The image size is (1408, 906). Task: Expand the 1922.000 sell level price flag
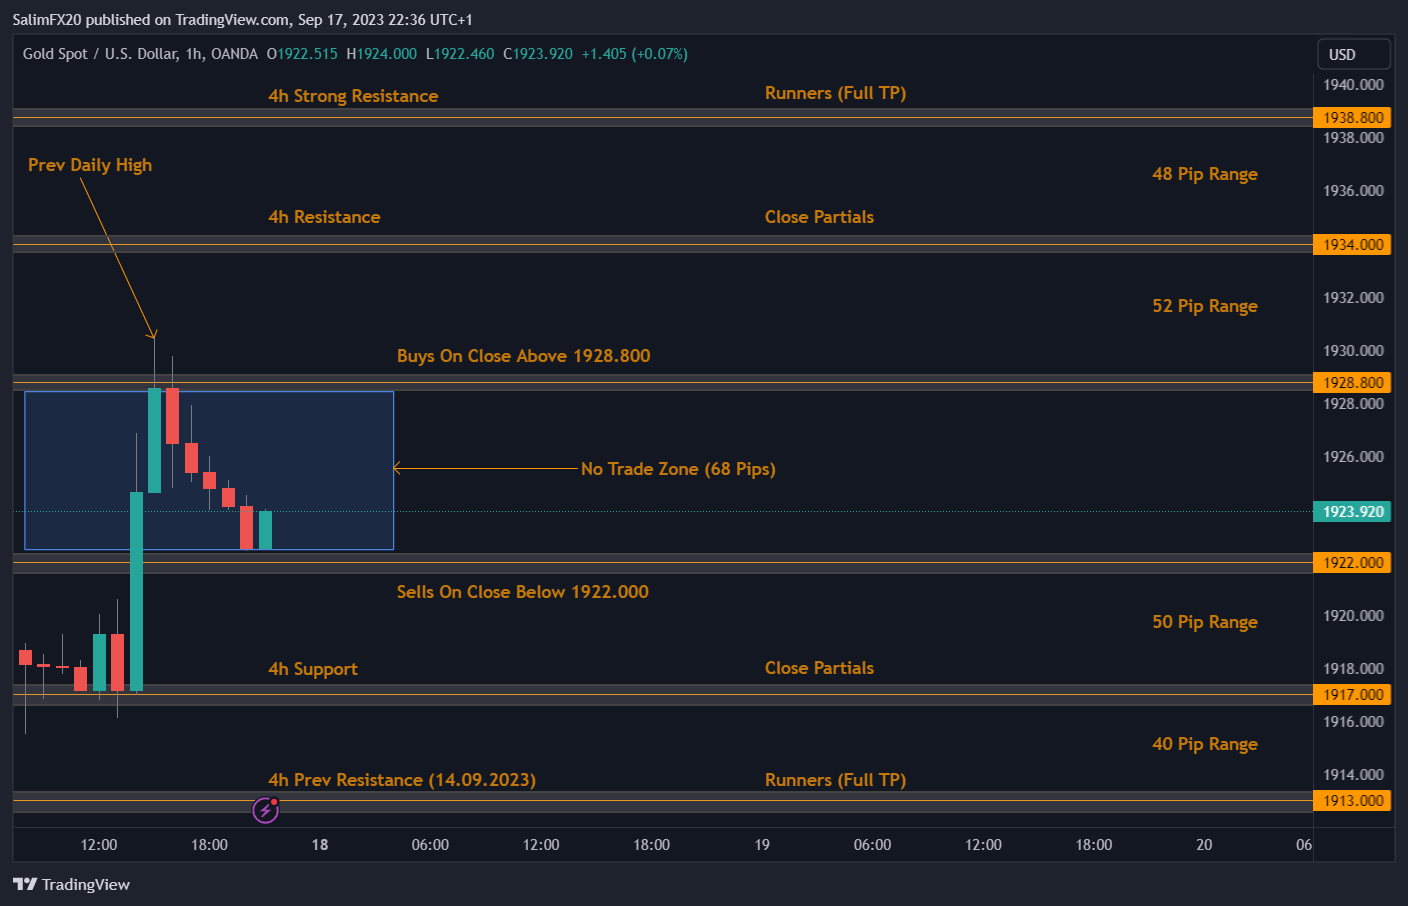(x=1352, y=562)
